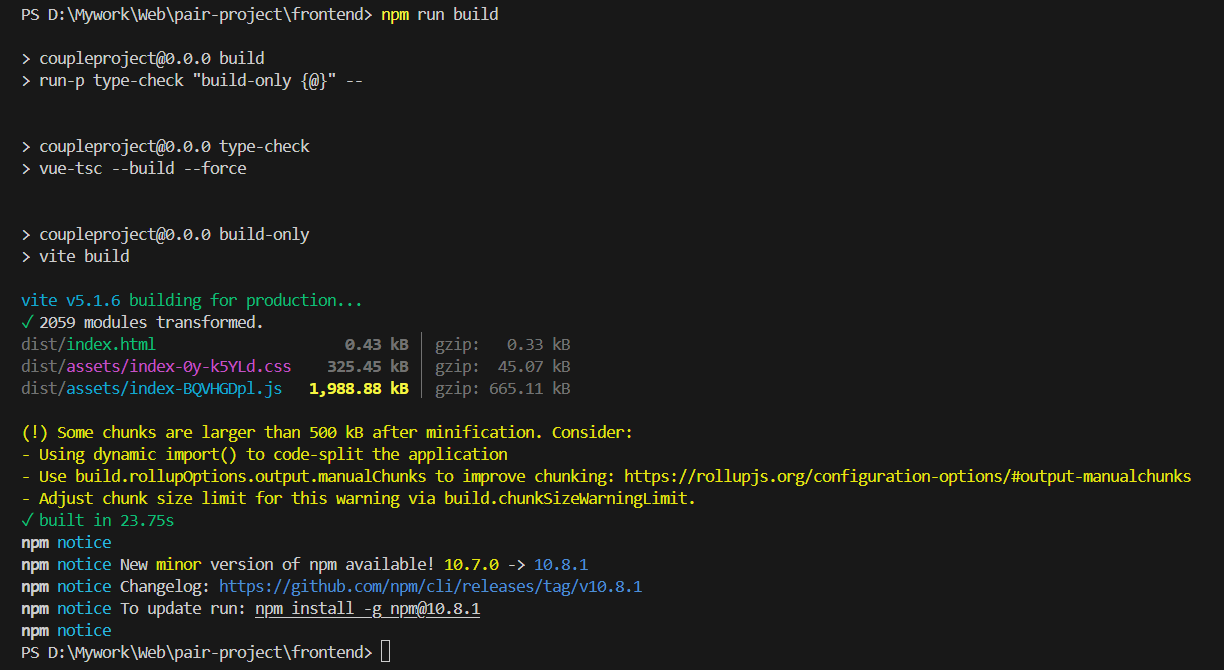Open the rollupjs.org manualChunks documentation link
Image resolution: width=1224 pixels, height=670 pixels.
pos(907,476)
